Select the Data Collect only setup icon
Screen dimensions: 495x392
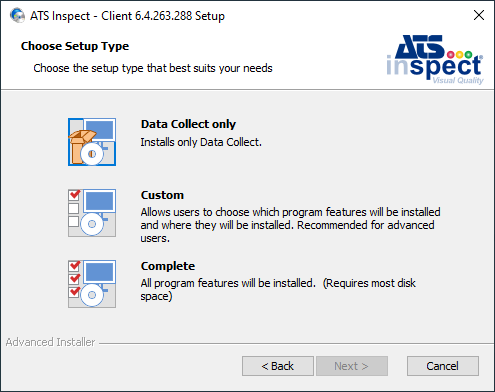coord(92,142)
